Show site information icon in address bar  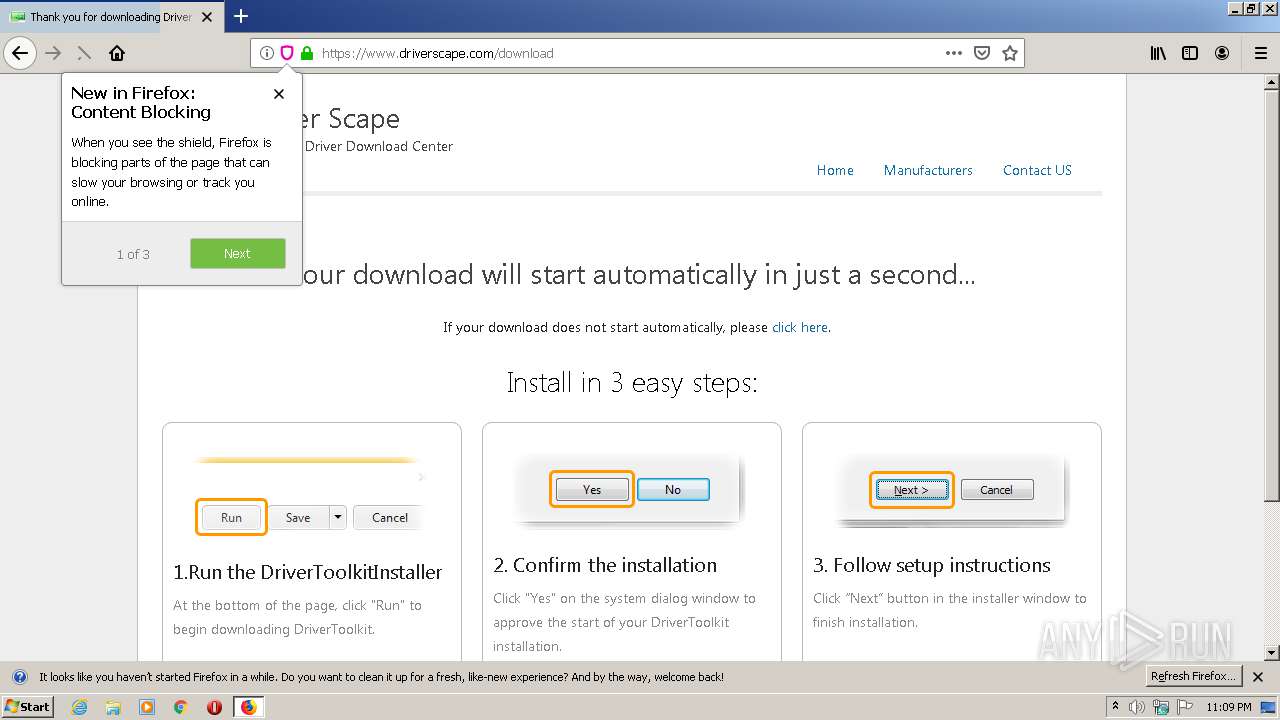(x=267, y=53)
